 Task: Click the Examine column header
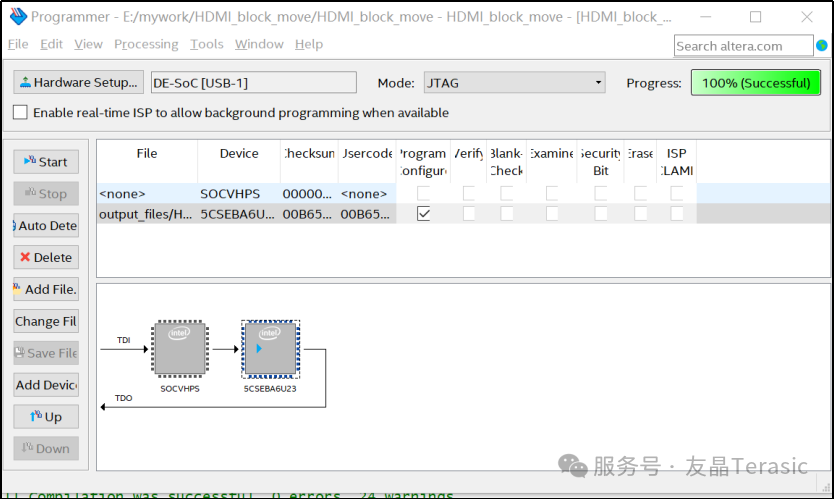click(552, 162)
